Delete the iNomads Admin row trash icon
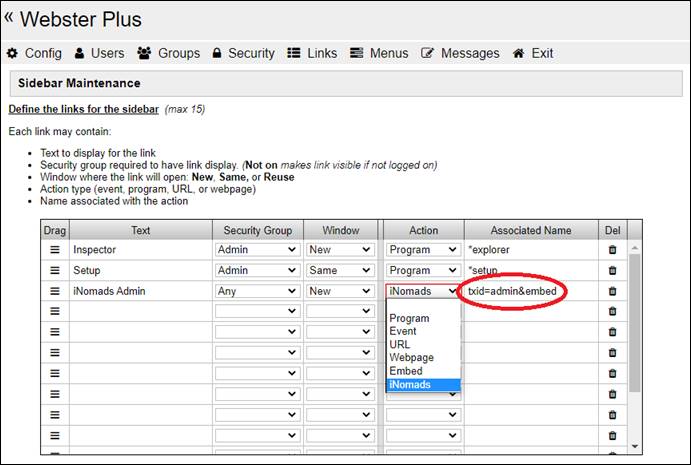 tap(612, 291)
